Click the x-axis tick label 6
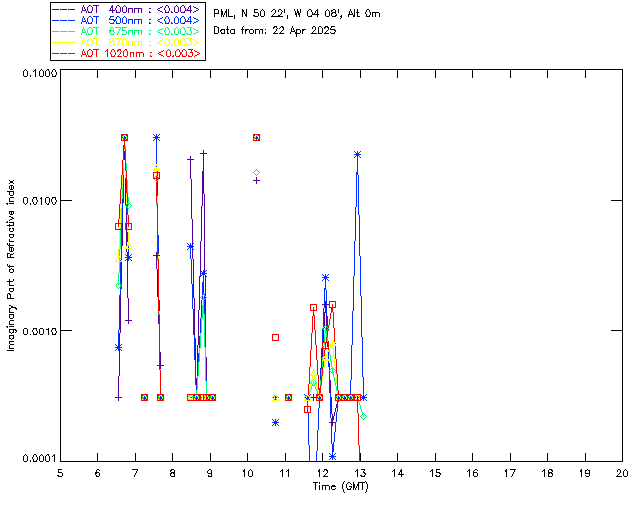Image resolution: width=640 pixels, height=512 pixels. [98, 473]
